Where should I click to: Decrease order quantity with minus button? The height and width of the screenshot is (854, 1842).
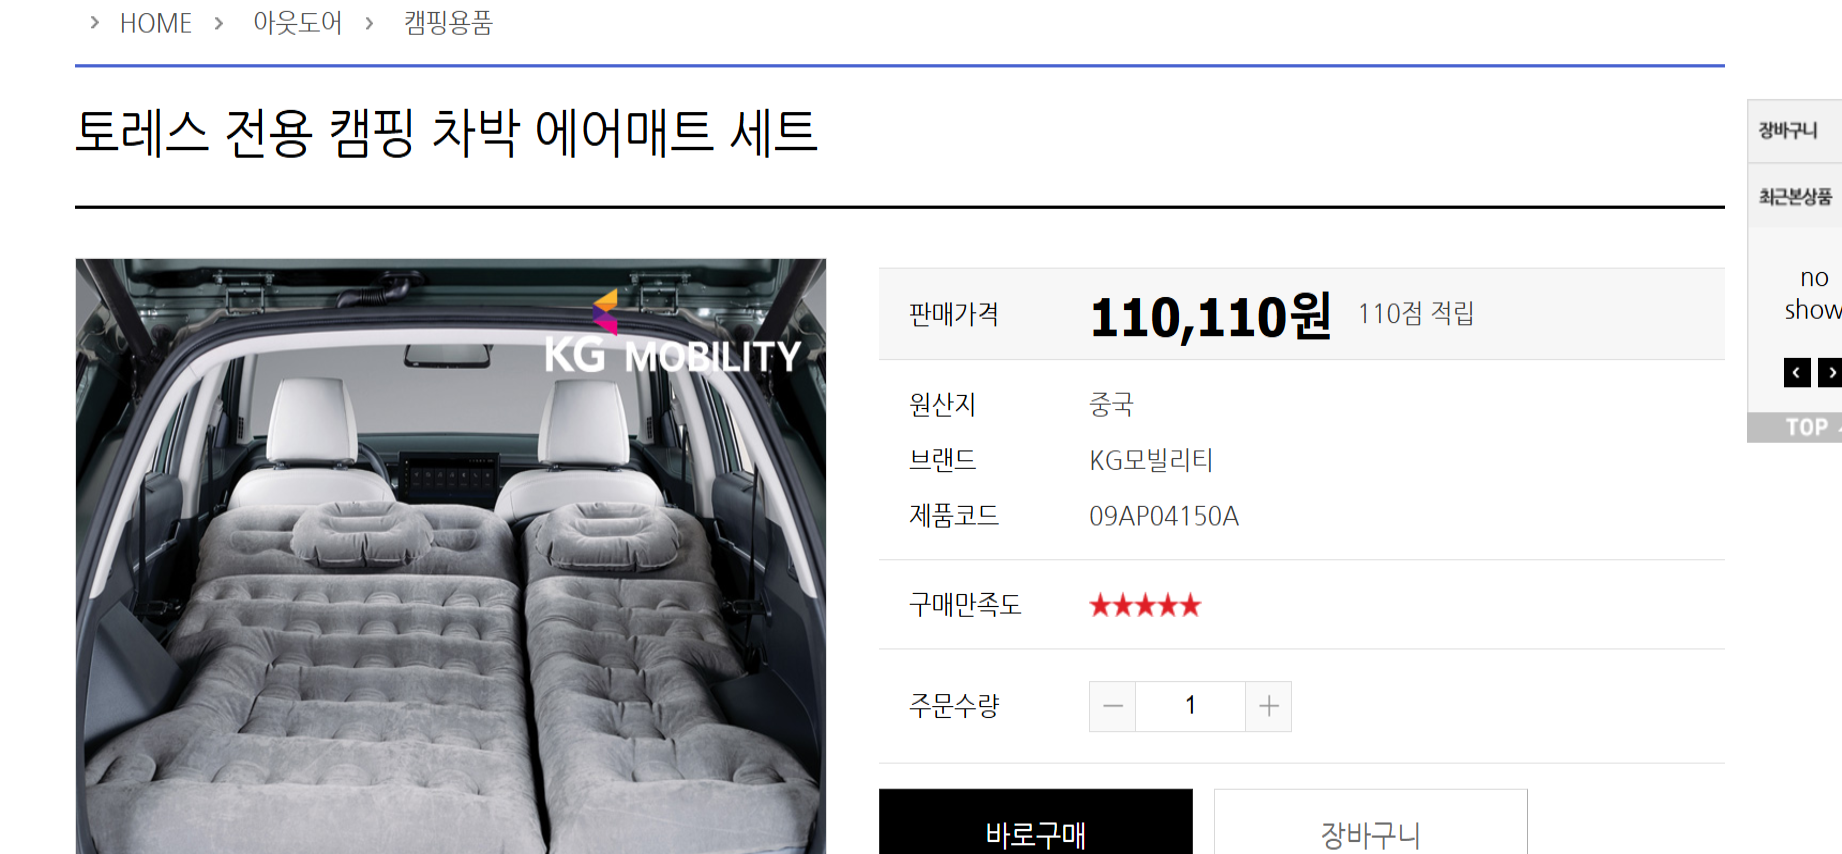(1112, 706)
